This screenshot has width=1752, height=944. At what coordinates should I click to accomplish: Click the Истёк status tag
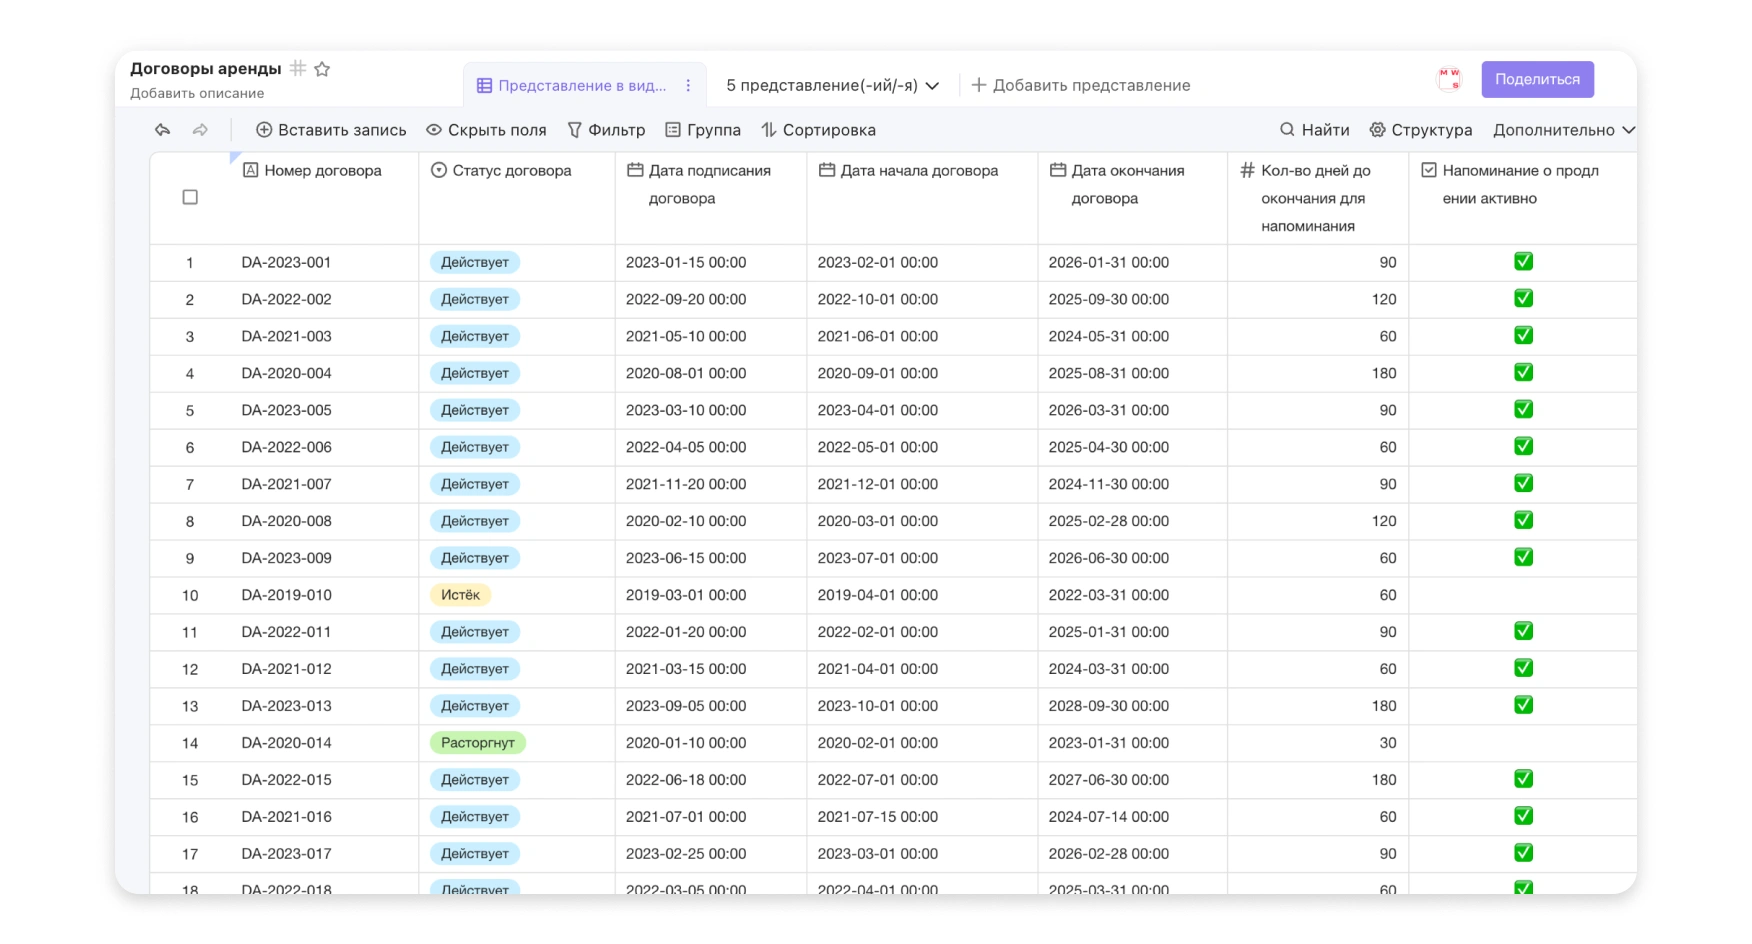tap(460, 595)
